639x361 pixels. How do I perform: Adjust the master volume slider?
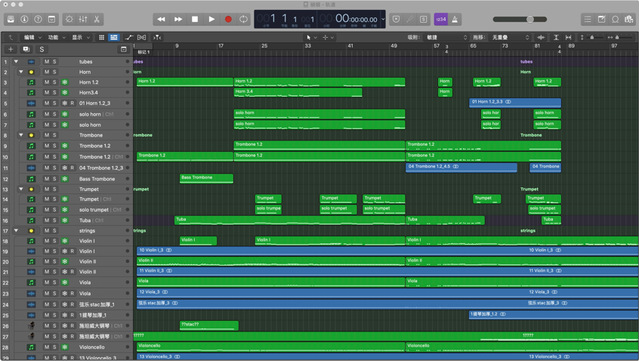[520, 19]
